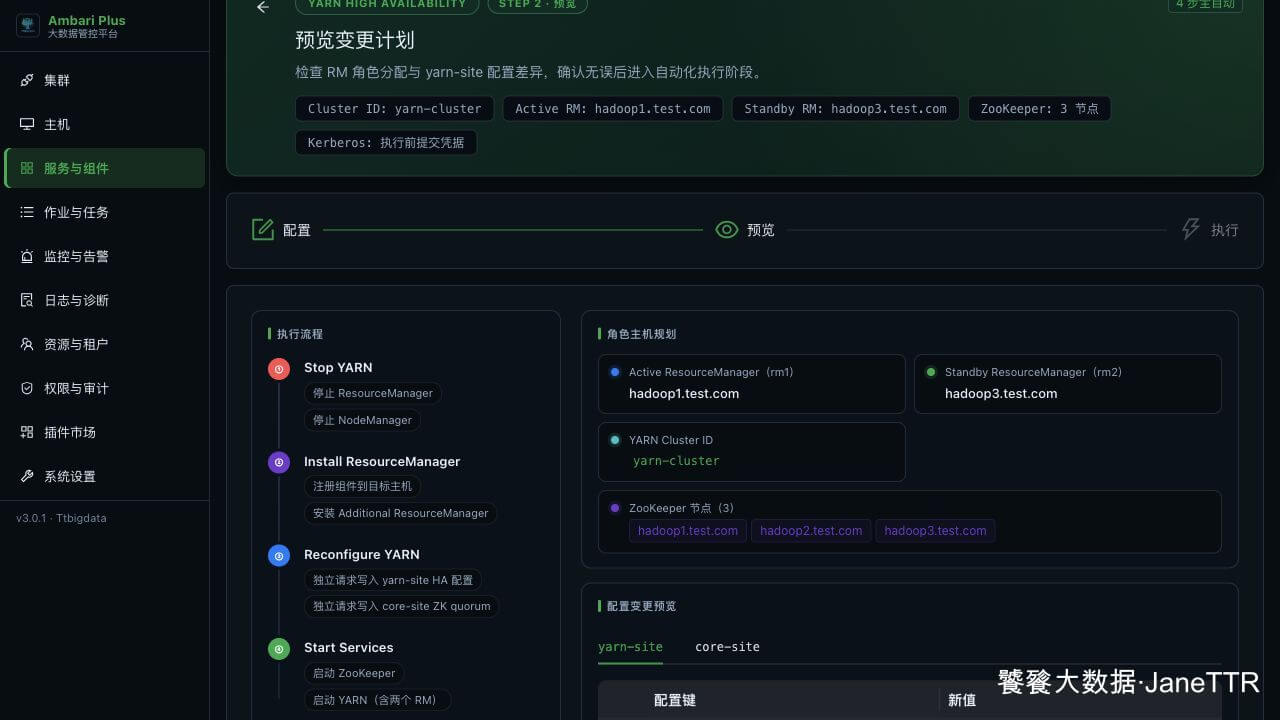The width and height of the screenshot is (1280, 720).
Task: Click the 启动 ZooKeeper substep
Action: (354, 674)
